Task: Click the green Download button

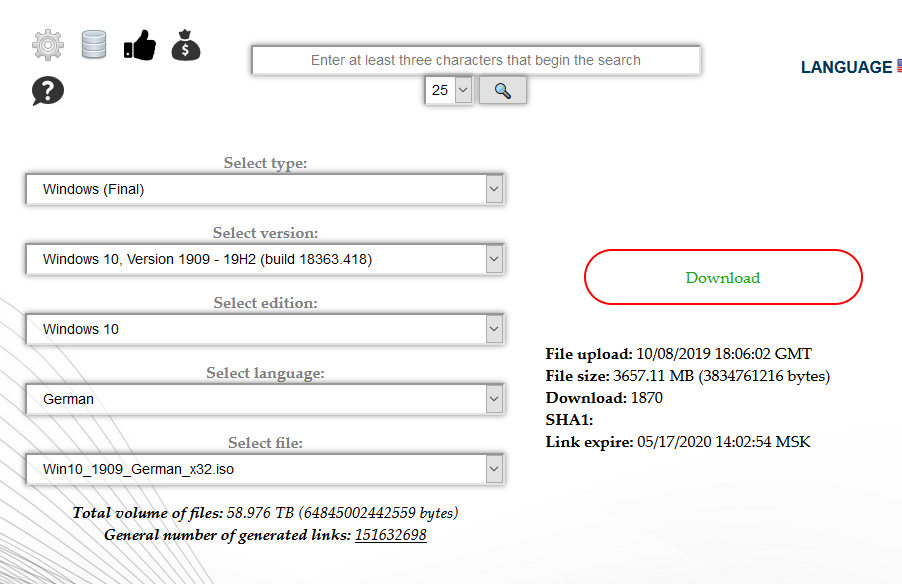Action: click(x=723, y=277)
